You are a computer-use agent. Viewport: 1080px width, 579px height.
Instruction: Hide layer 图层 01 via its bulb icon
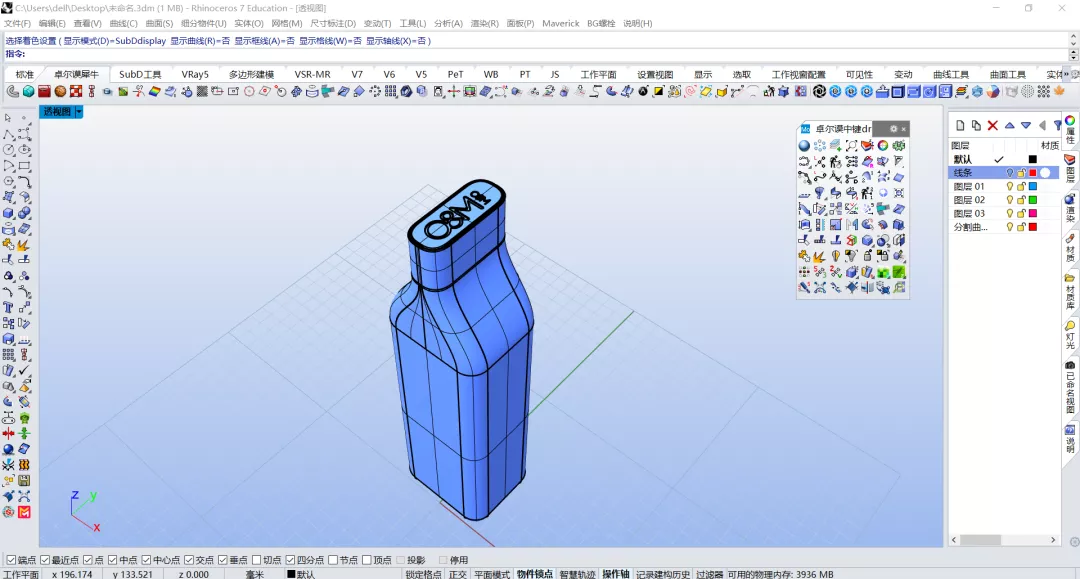[1010, 187]
